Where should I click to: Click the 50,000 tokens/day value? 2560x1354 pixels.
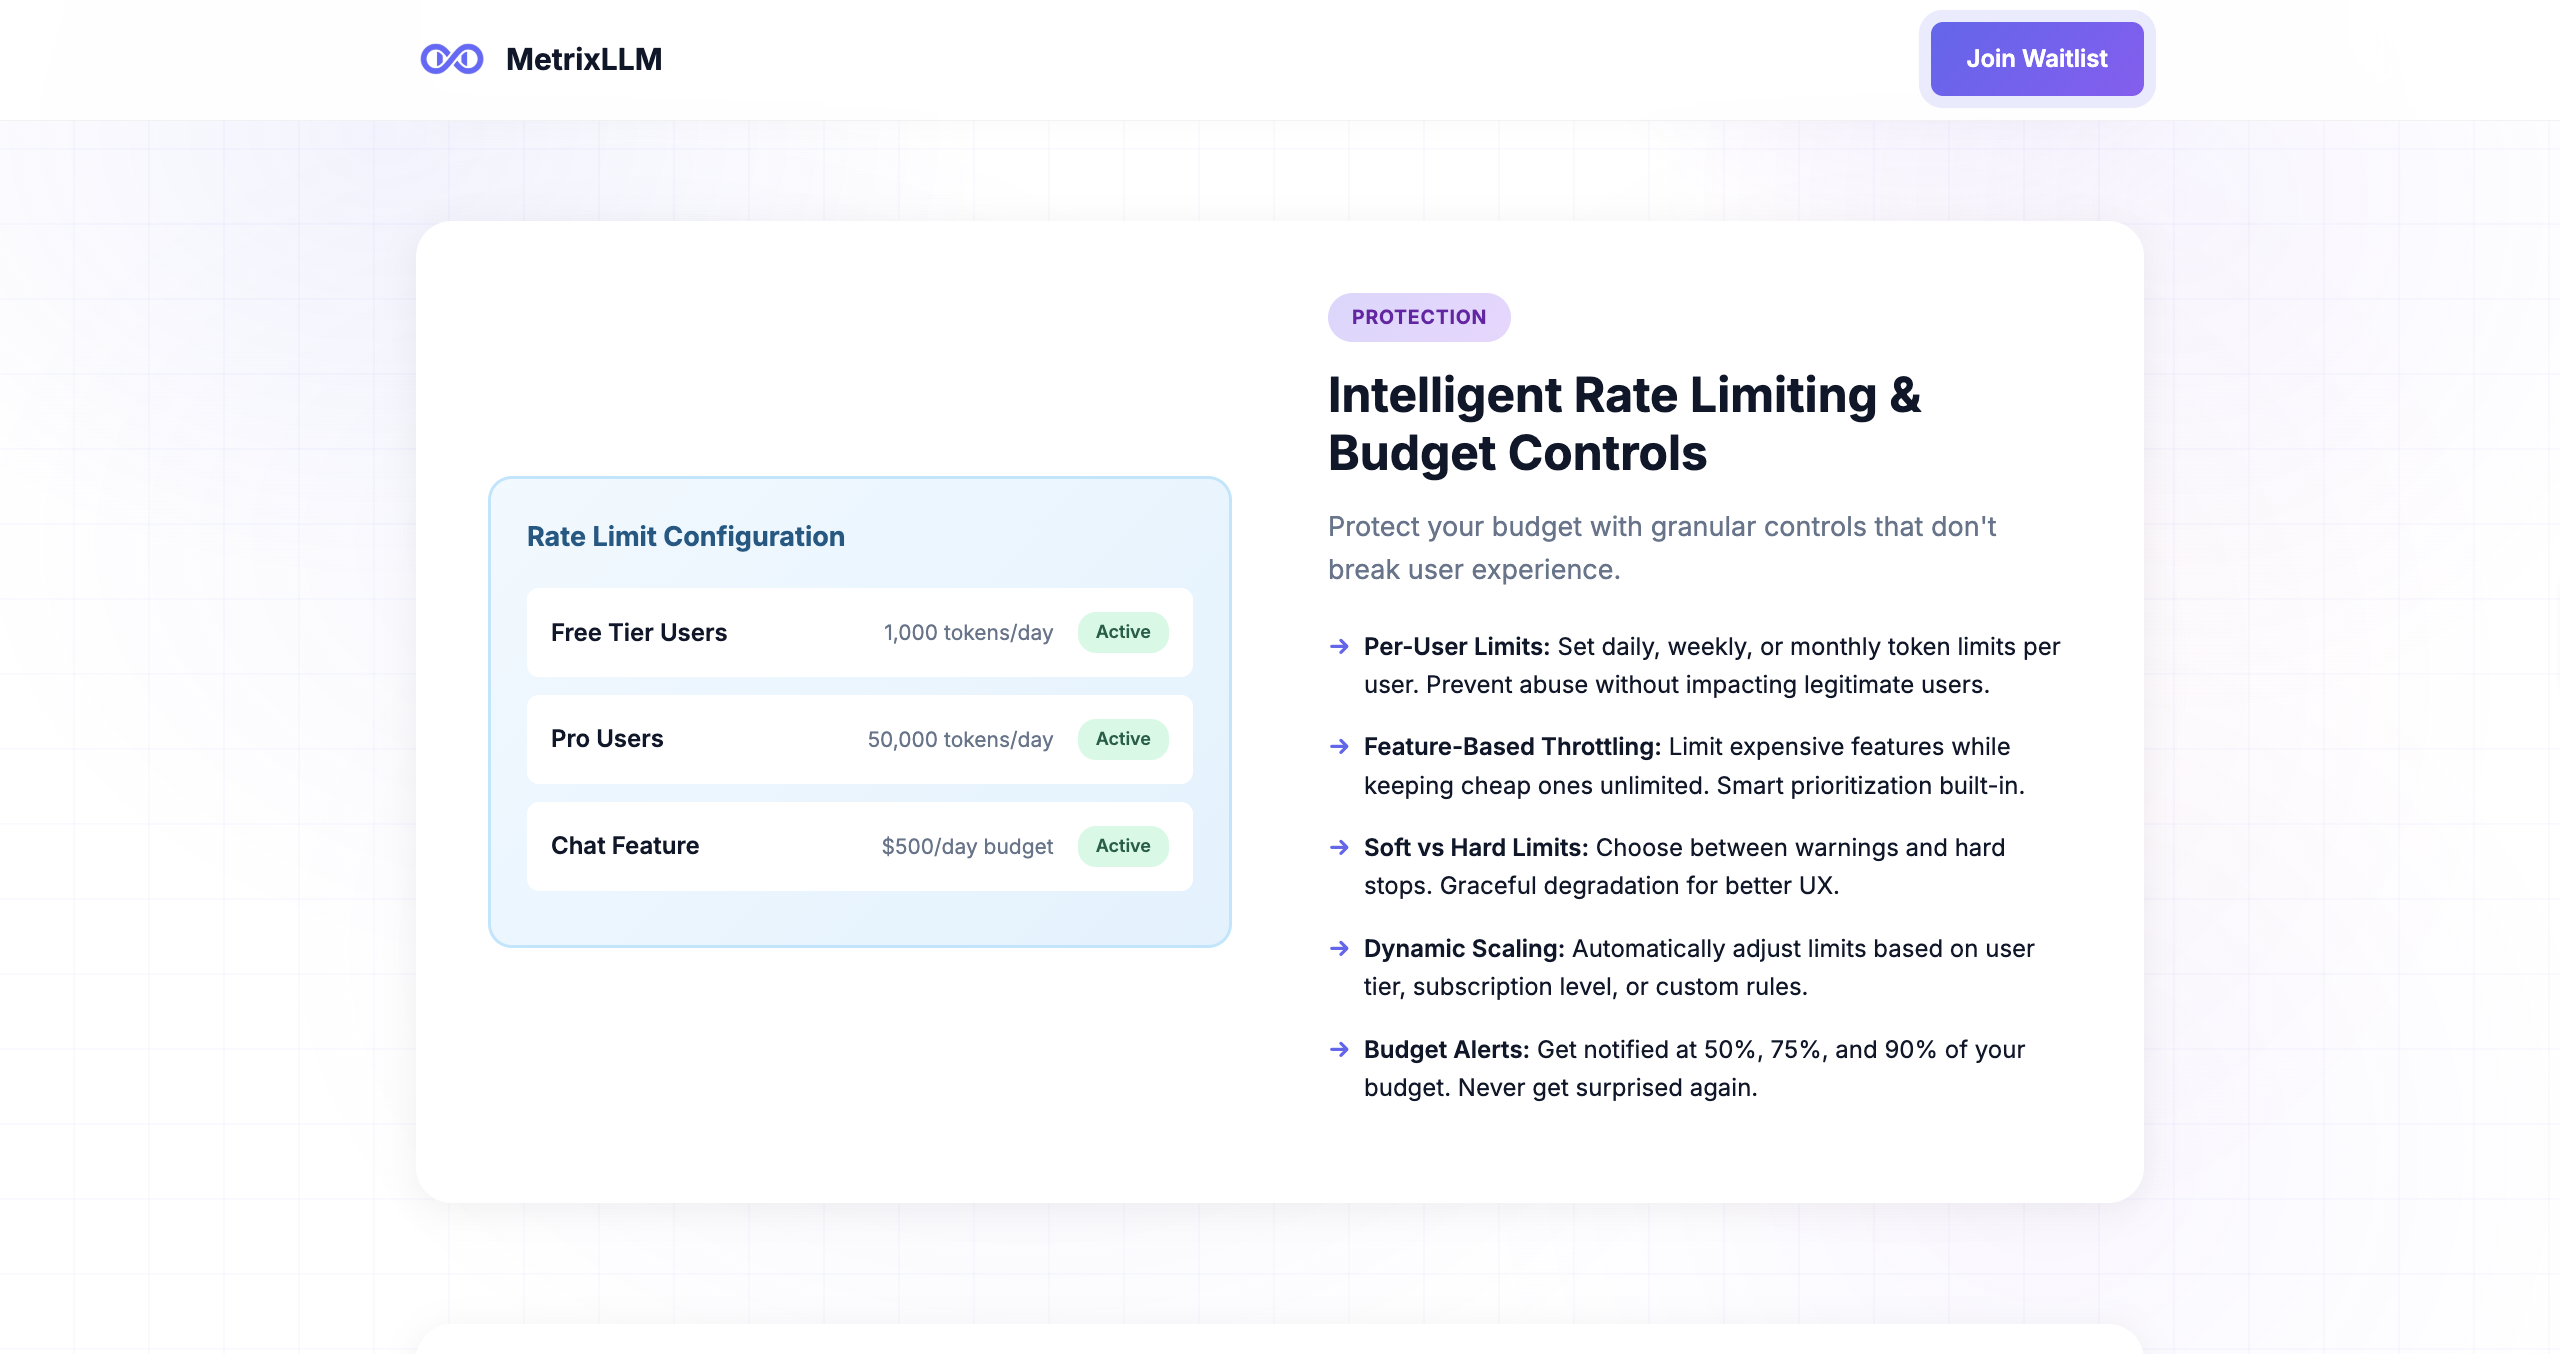point(960,740)
